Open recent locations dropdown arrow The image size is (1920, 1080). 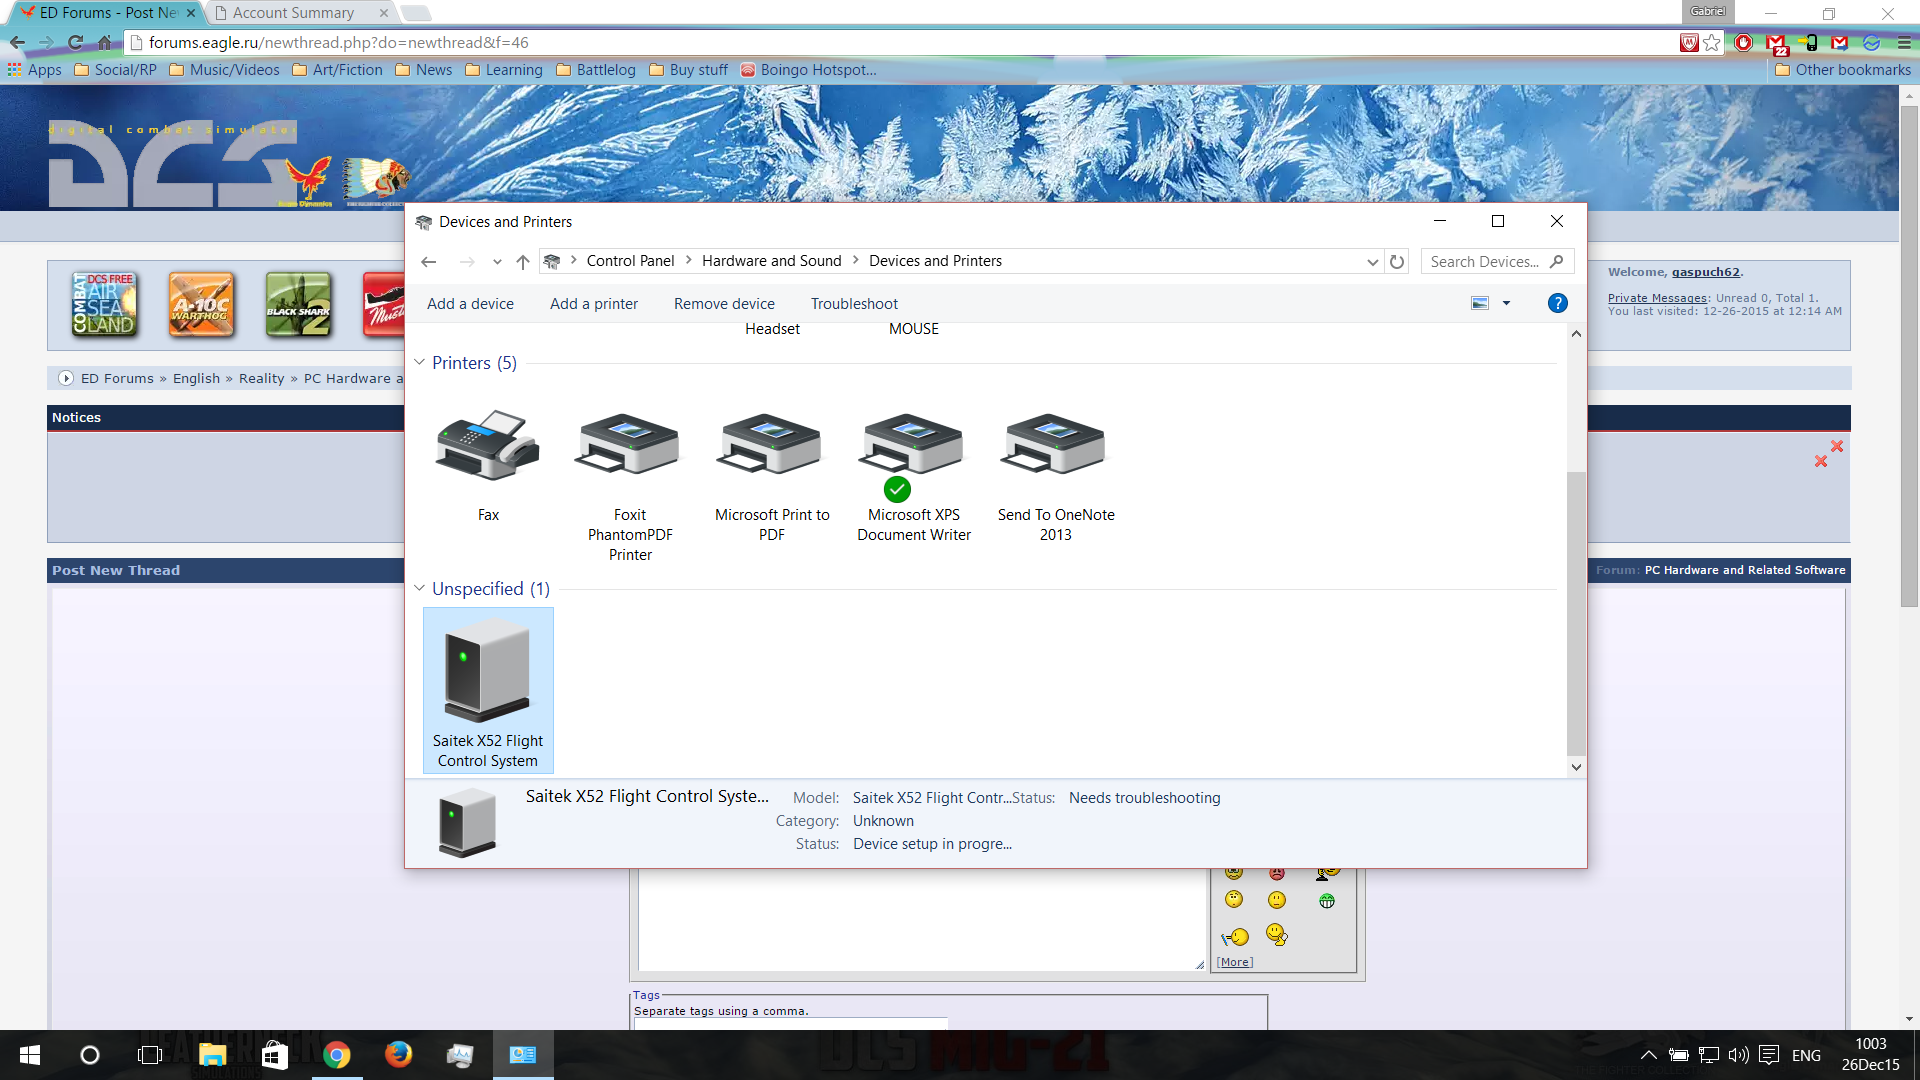(x=497, y=262)
